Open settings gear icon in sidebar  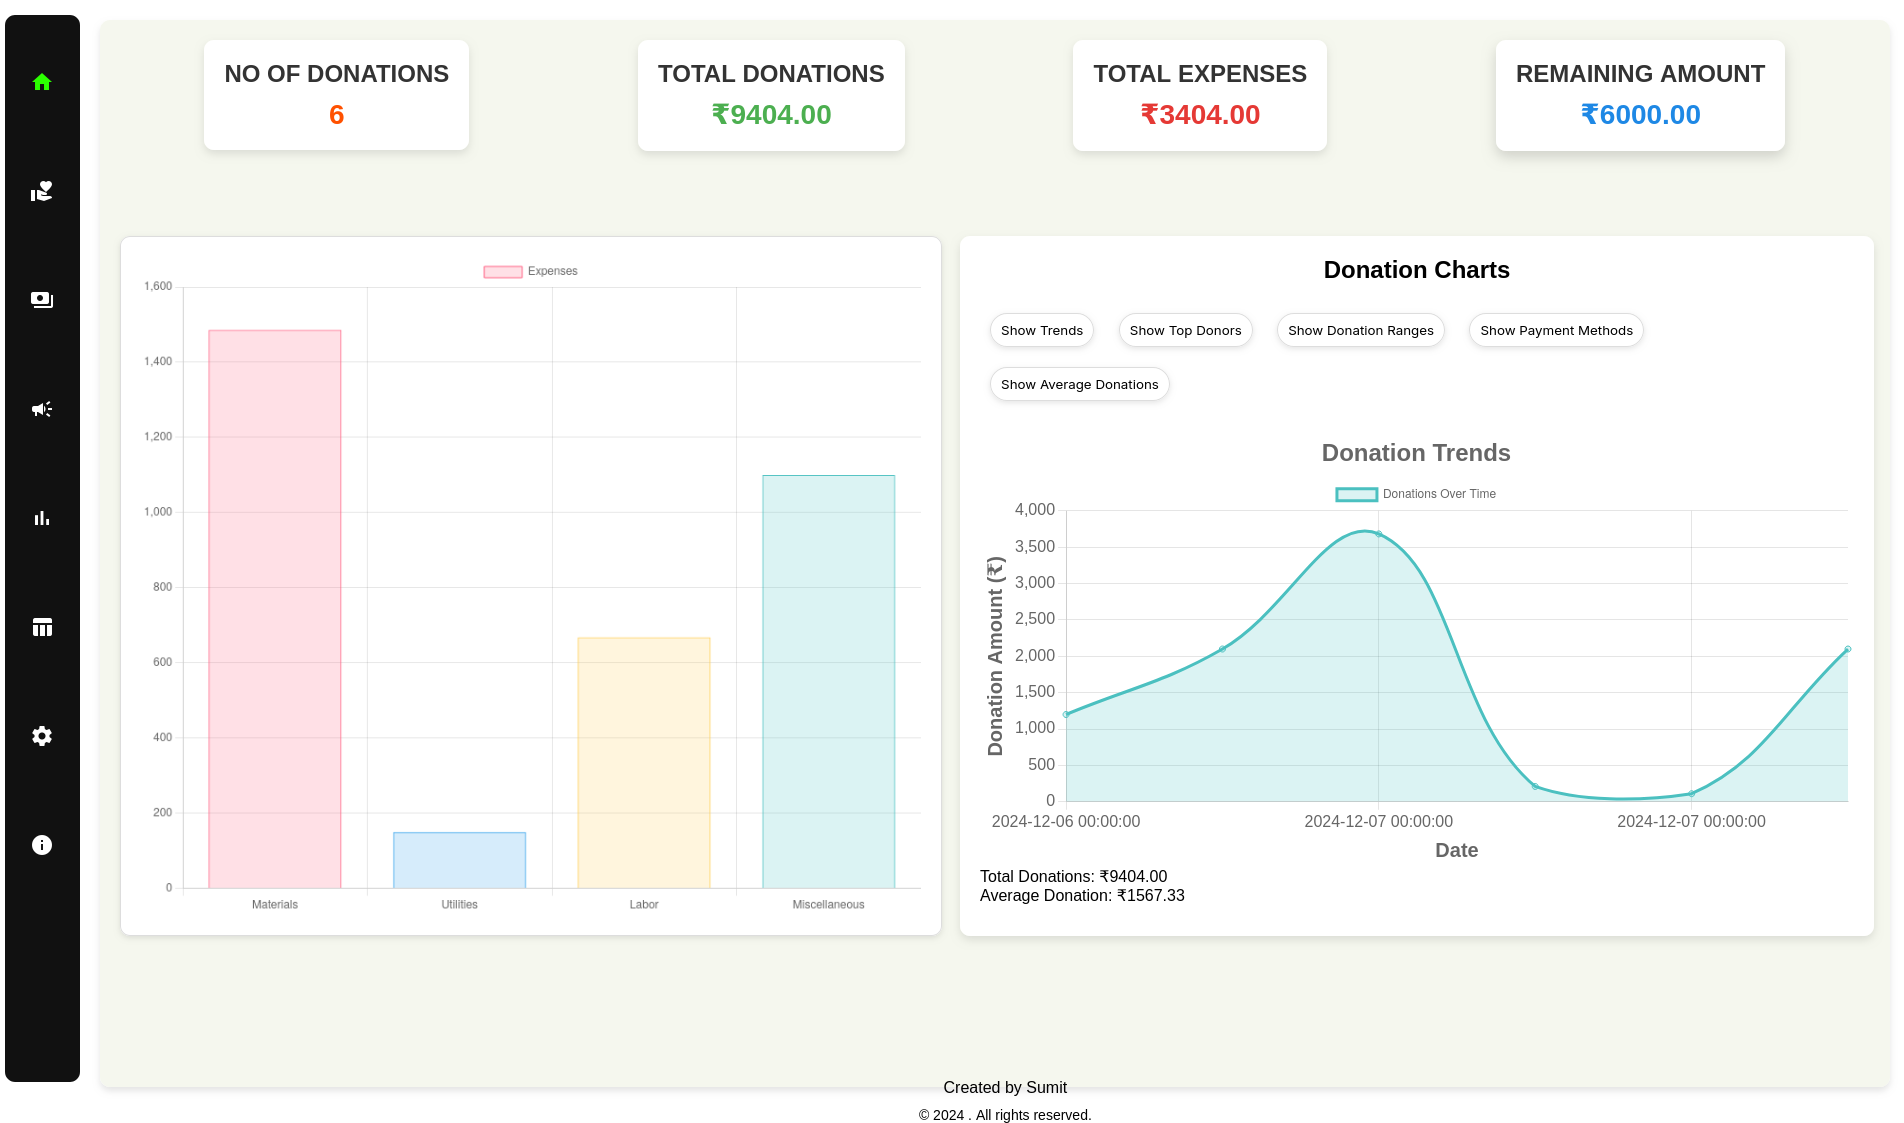pyautogui.click(x=42, y=736)
